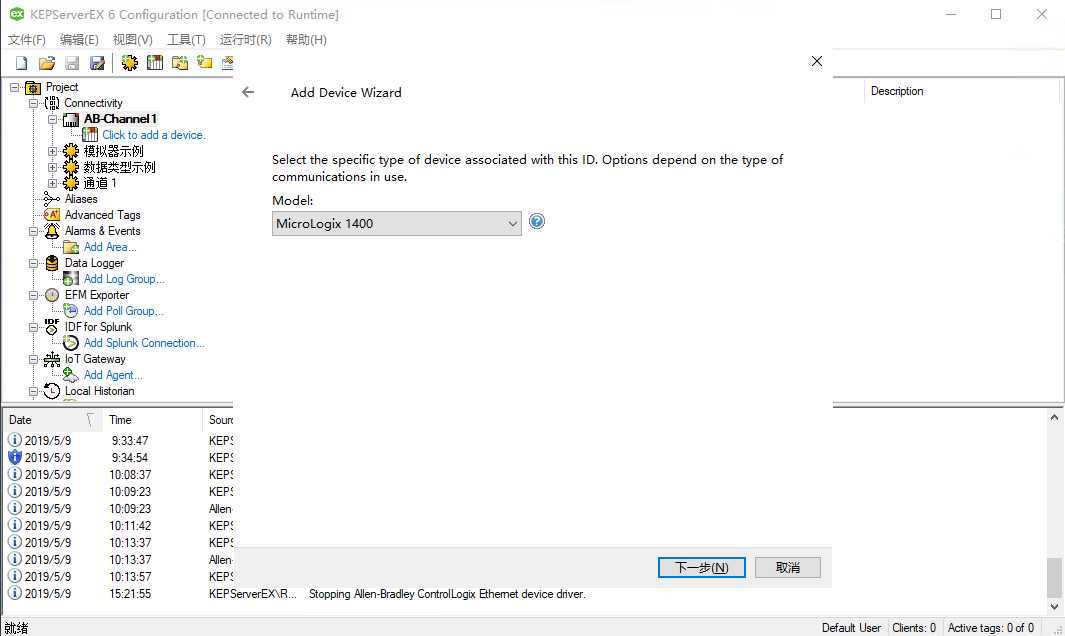Open the 视图(V) menu
The width and height of the screenshot is (1065, 636).
pyautogui.click(x=132, y=39)
